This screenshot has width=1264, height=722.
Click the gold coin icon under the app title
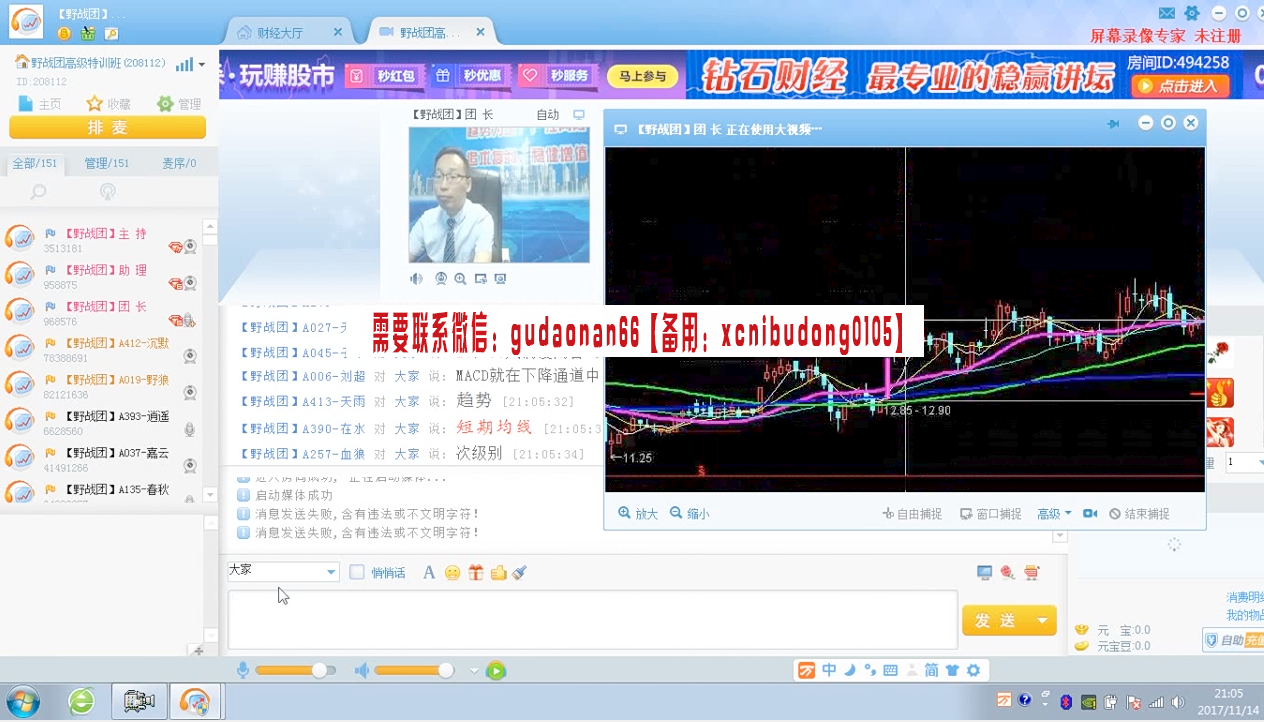click(x=64, y=33)
